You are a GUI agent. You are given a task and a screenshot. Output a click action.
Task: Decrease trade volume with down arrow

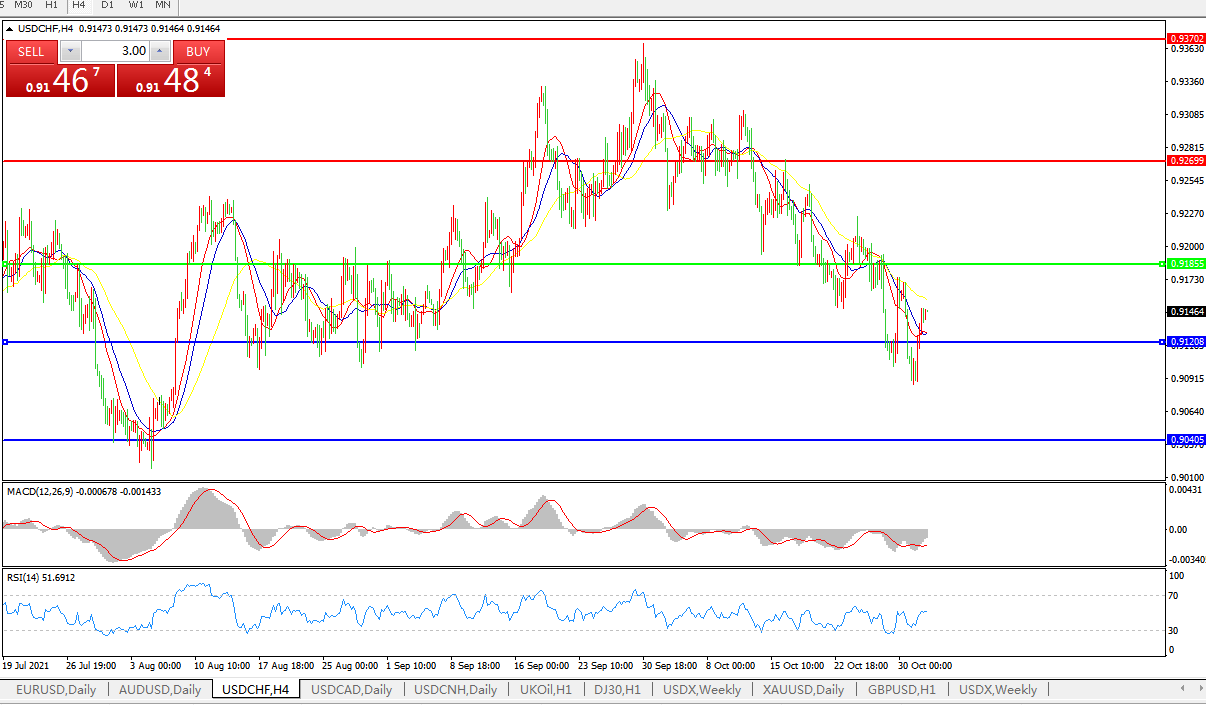[x=70, y=51]
